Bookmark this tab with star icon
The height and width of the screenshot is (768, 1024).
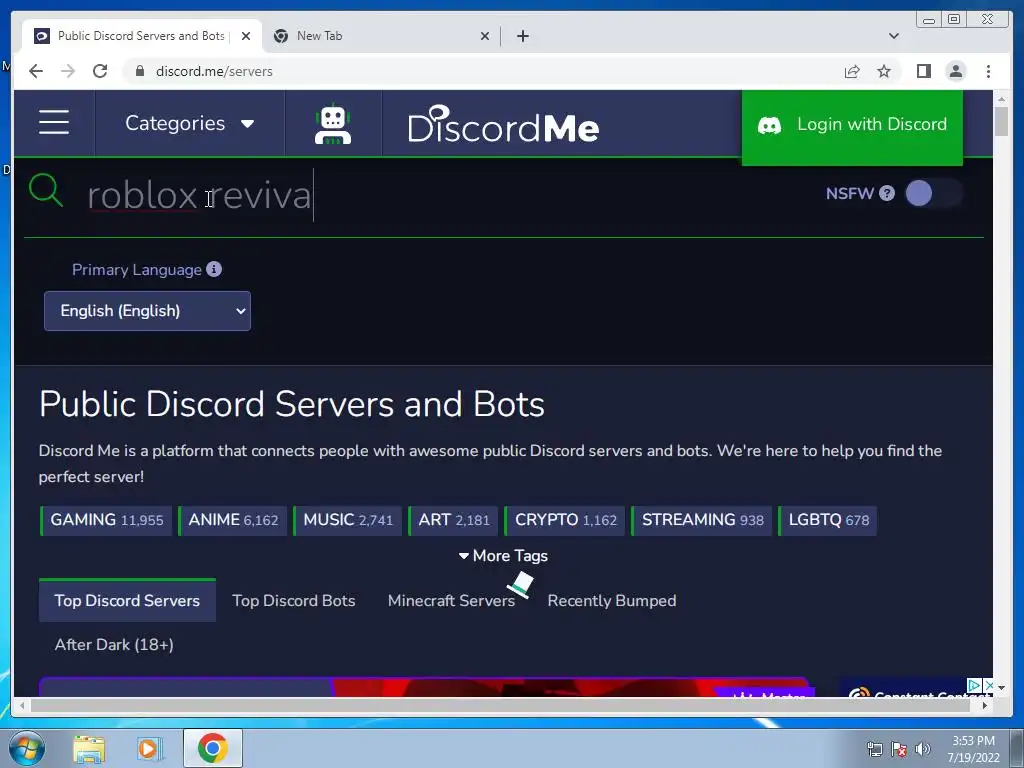click(884, 71)
